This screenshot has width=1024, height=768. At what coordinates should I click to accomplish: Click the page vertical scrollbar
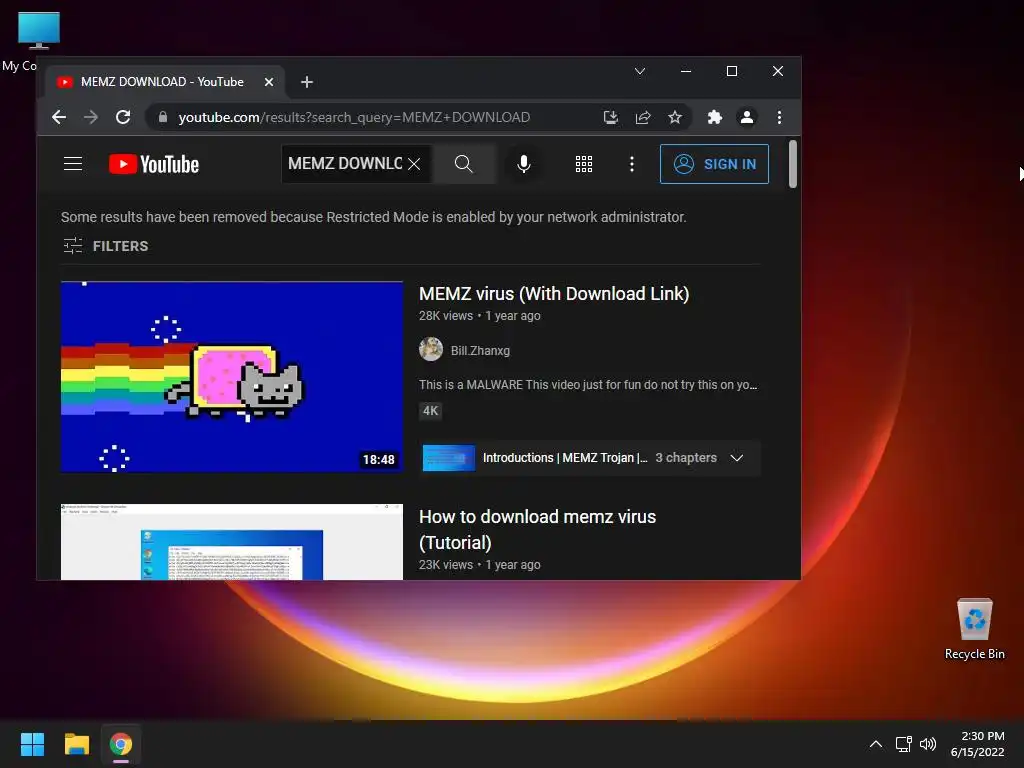tap(793, 163)
